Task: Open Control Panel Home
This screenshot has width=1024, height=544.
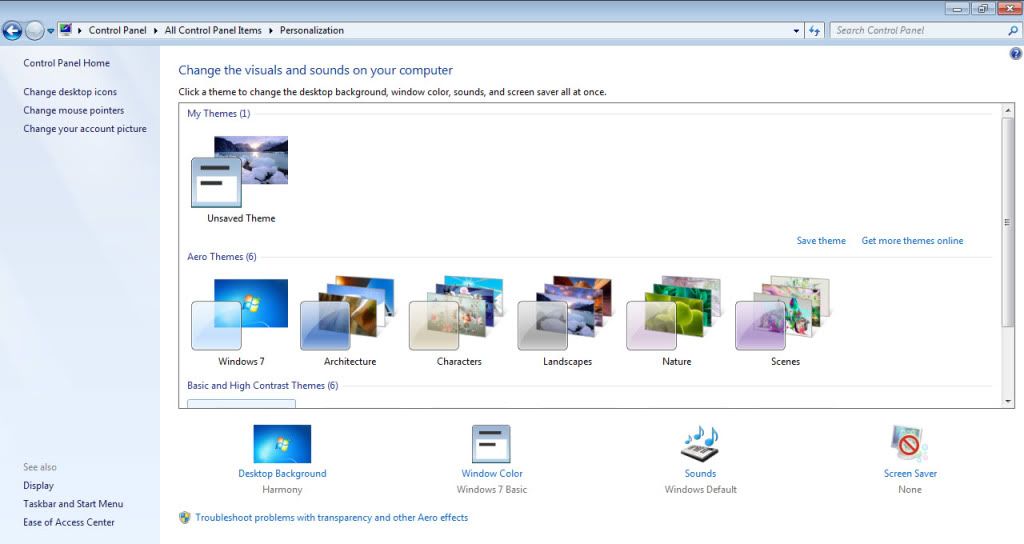Action: (x=67, y=63)
